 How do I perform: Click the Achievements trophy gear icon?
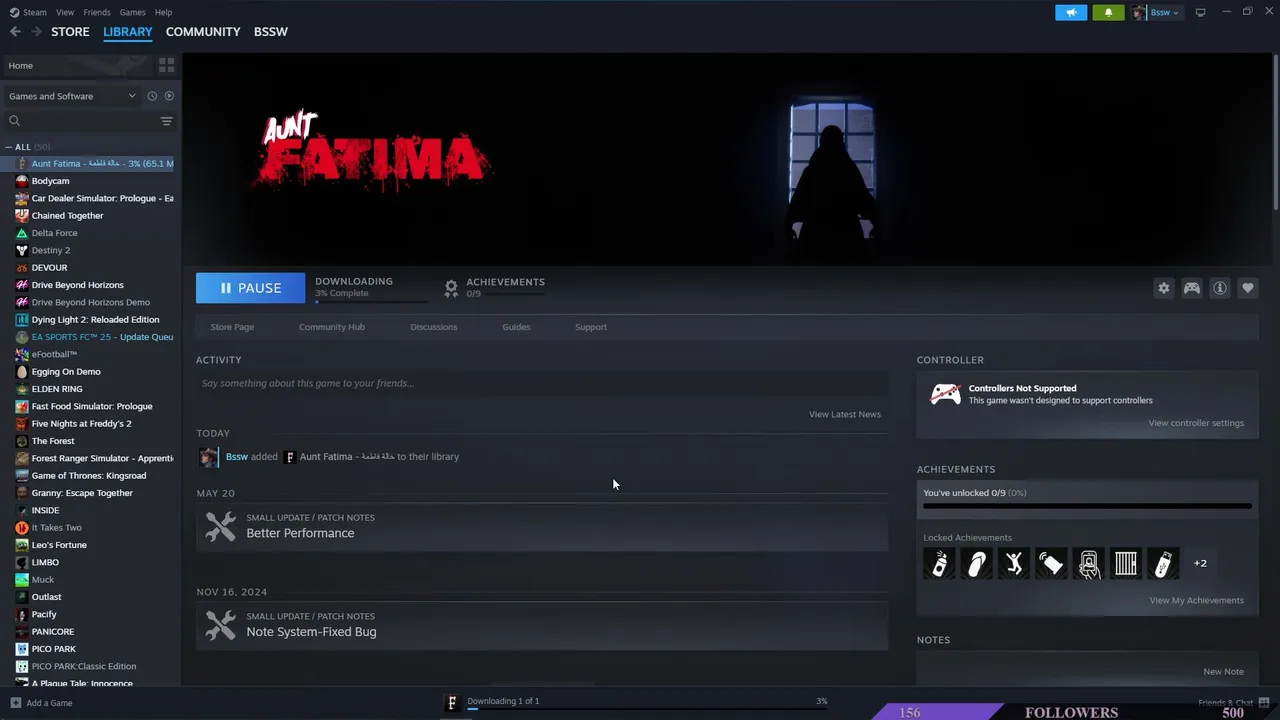pyautogui.click(x=451, y=288)
